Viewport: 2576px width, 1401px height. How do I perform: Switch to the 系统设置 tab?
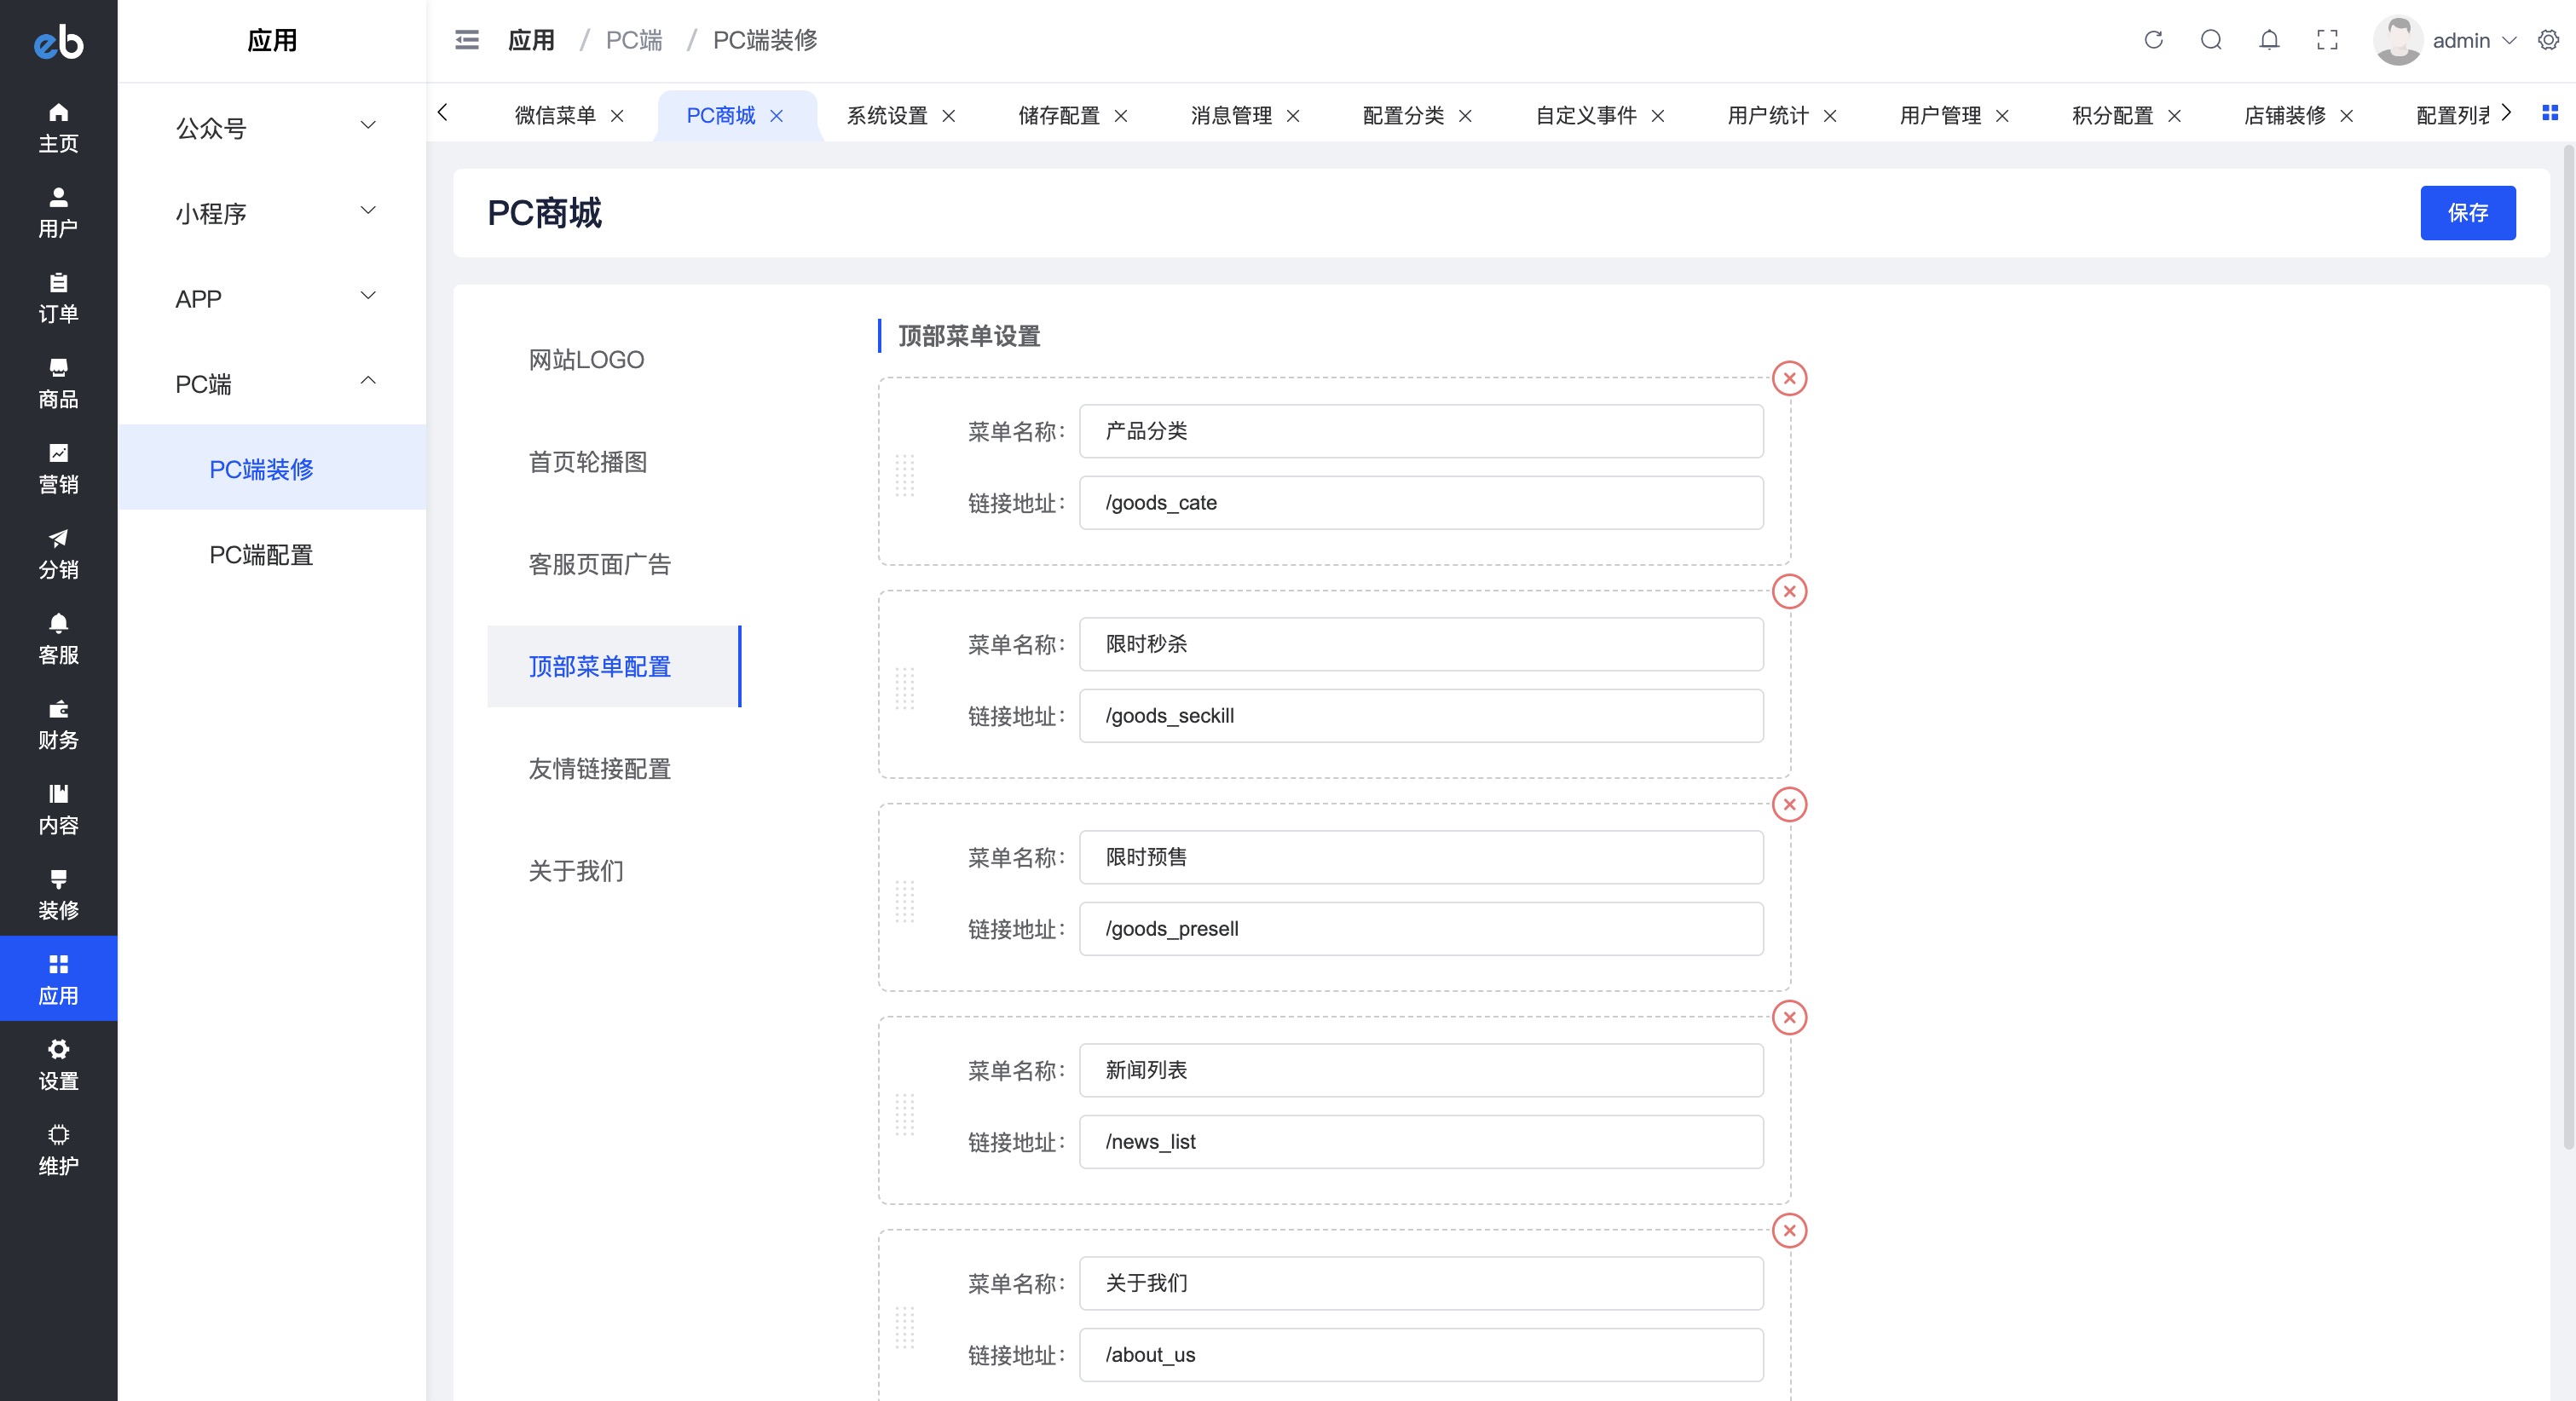(x=887, y=115)
